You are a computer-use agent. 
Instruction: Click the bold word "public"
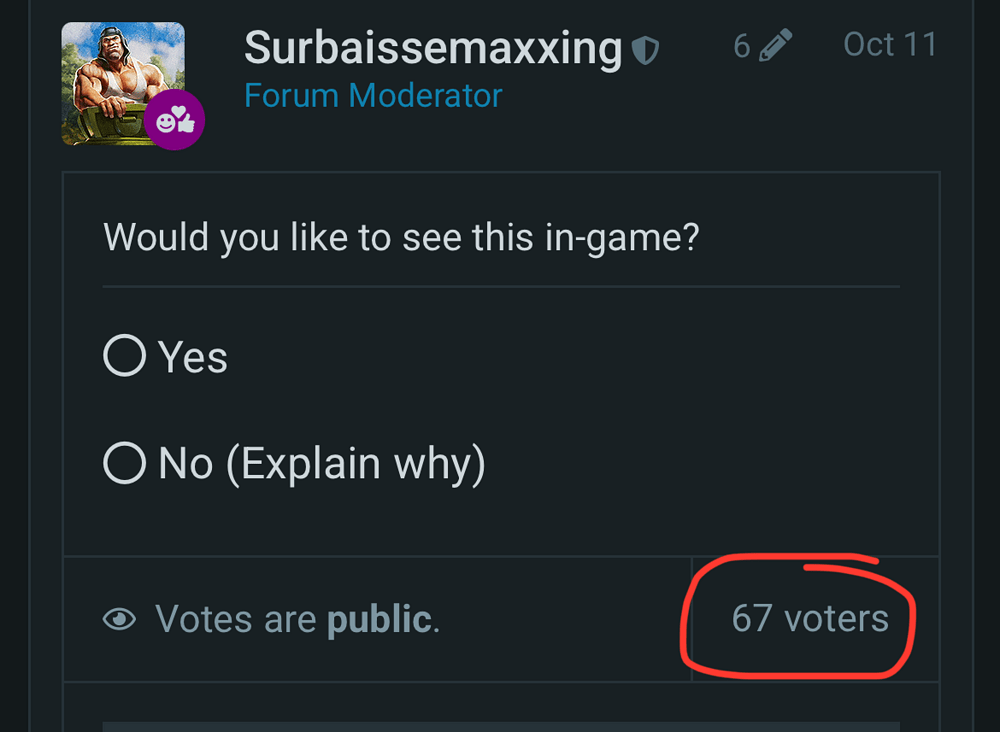click(380, 620)
